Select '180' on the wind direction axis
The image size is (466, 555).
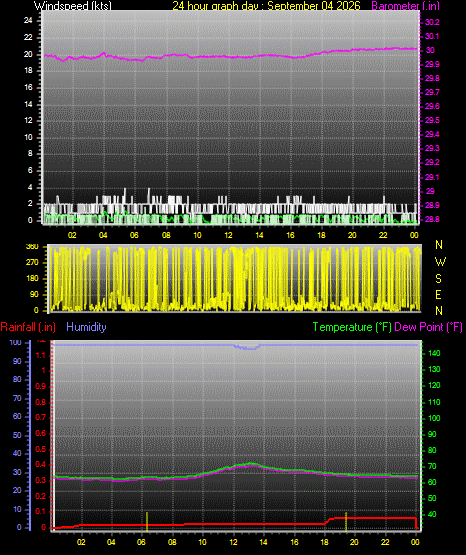tap(32, 279)
